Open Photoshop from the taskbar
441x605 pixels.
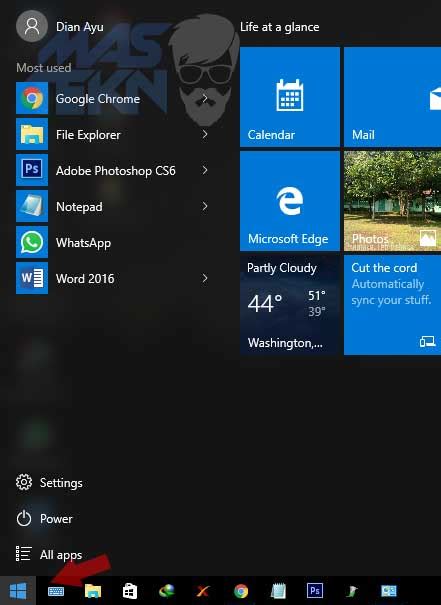pyautogui.click(x=315, y=591)
